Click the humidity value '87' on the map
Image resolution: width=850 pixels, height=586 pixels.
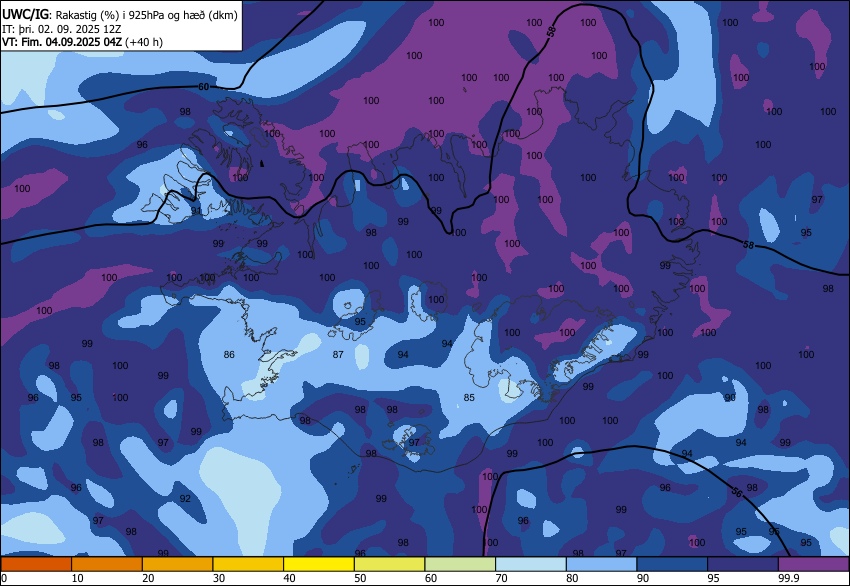[x=338, y=355]
